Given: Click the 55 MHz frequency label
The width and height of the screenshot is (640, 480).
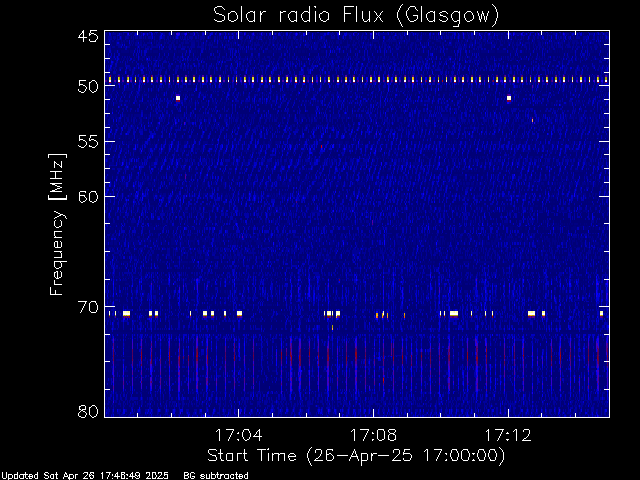Looking at the screenshot, I should click(x=88, y=142).
